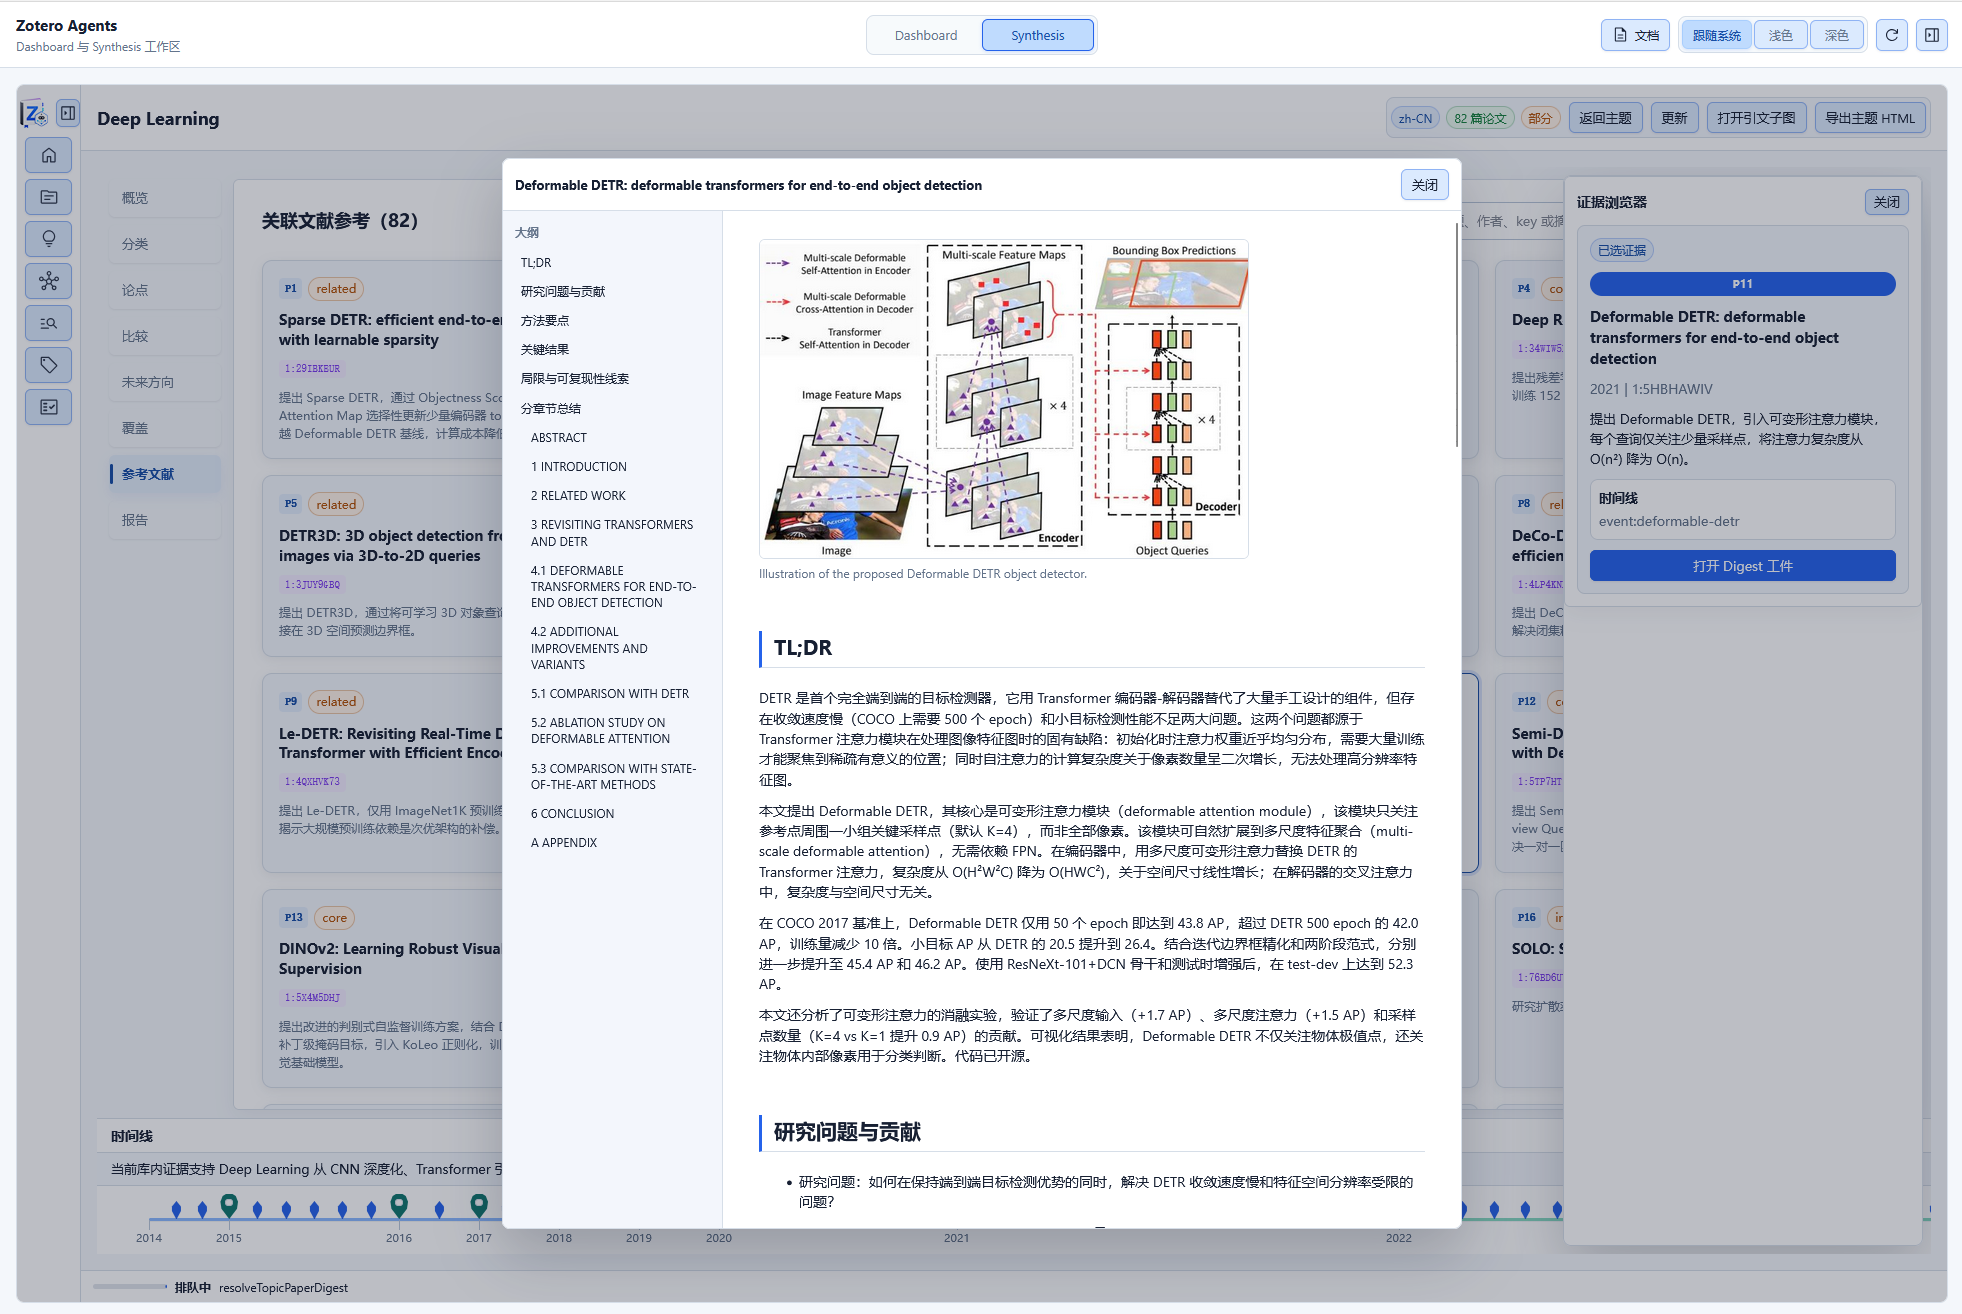Jump to 方法要点 in outline
Viewport: 1962px width, 1314px height.
[x=545, y=321]
